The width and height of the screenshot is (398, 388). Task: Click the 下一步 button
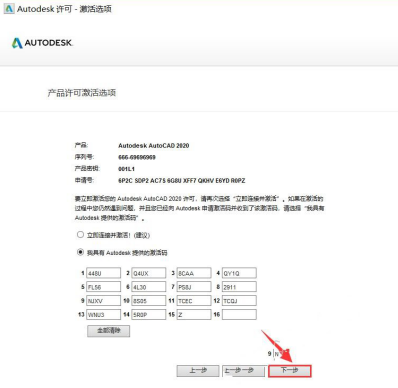pos(290,371)
